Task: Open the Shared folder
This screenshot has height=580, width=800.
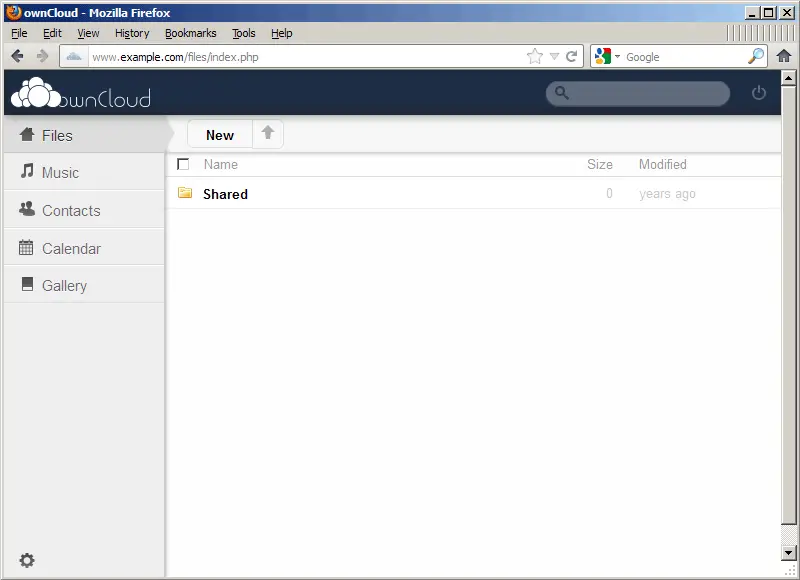Action: coord(225,194)
